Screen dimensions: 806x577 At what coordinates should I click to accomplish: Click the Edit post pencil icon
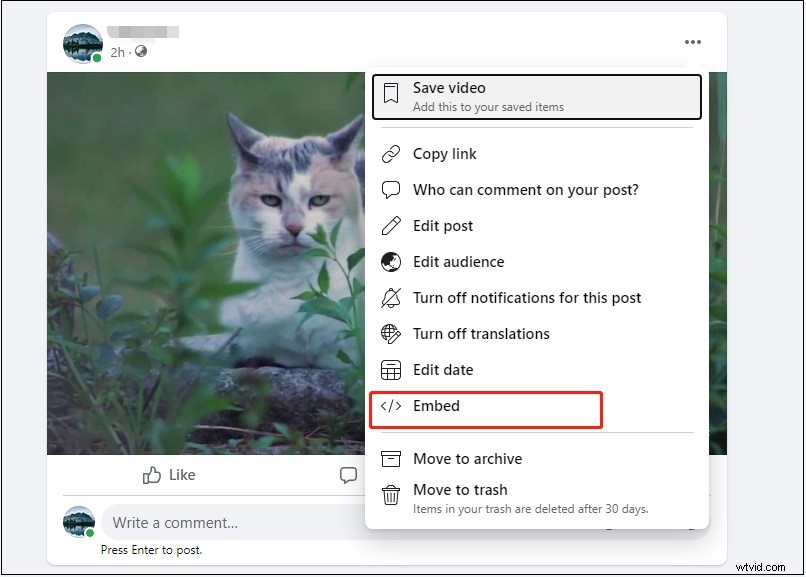390,226
